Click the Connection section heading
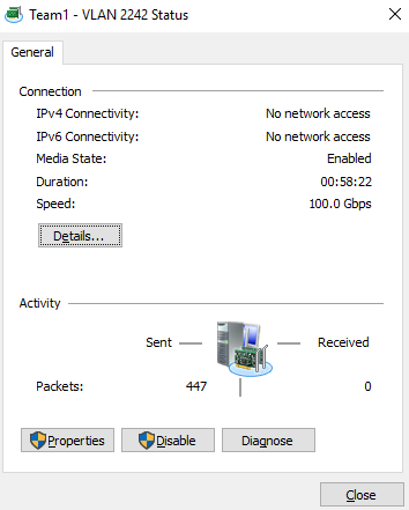 [50, 92]
